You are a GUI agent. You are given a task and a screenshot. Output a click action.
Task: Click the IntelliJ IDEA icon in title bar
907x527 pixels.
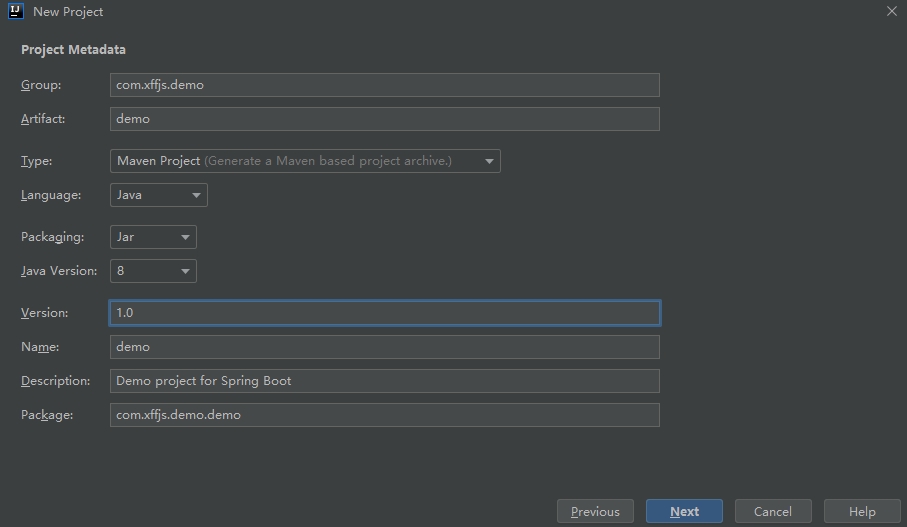[x=15, y=11]
